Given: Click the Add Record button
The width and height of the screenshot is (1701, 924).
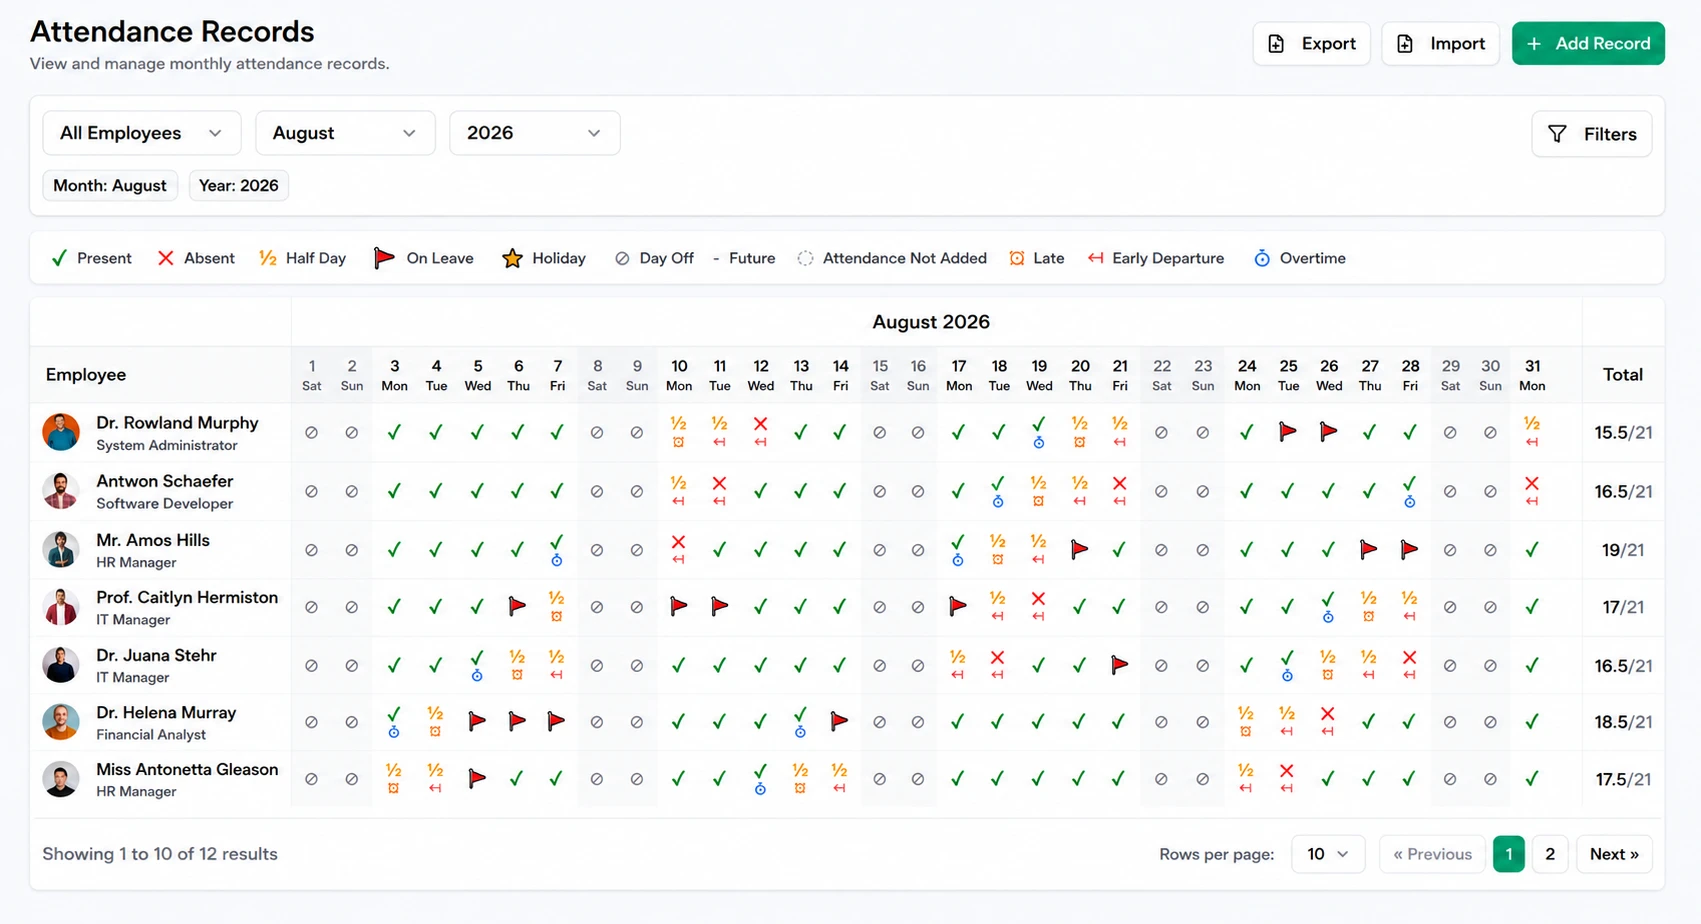Looking at the screenshot, I should (1588, 44).
